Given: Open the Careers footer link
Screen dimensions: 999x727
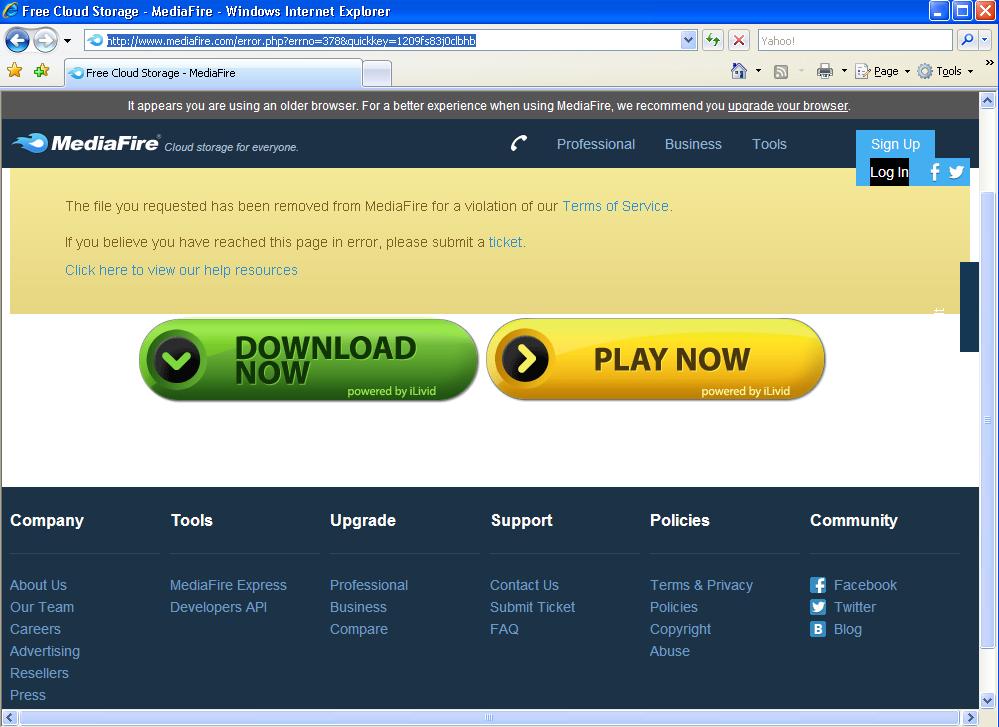Looking at the screenshot, I should pos(35,629).
